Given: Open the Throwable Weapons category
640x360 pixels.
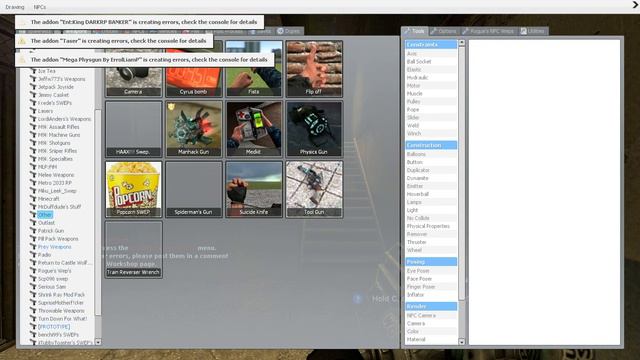Looking at the screenshot, I should click(x=61, y=311).
